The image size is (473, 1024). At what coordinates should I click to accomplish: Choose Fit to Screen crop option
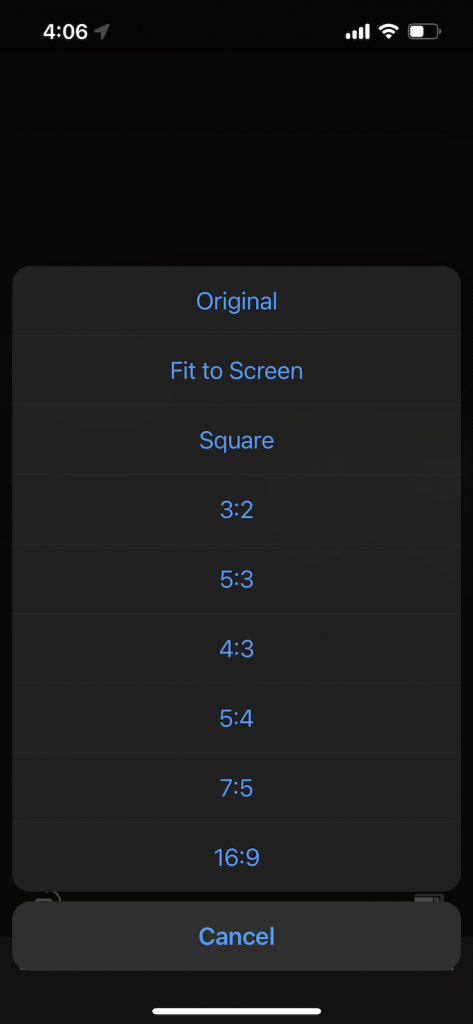click(236, 371)
